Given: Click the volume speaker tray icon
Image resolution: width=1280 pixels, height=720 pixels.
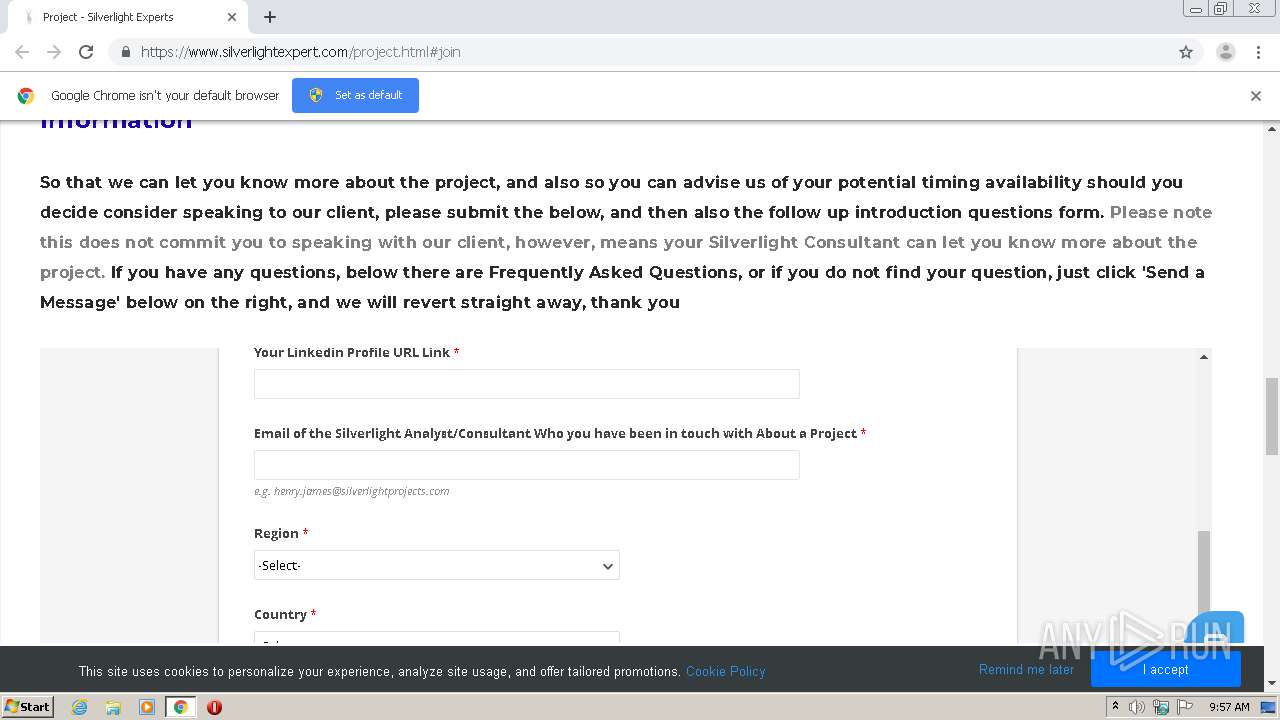Looking at the screenshot, I should 1137,707.
